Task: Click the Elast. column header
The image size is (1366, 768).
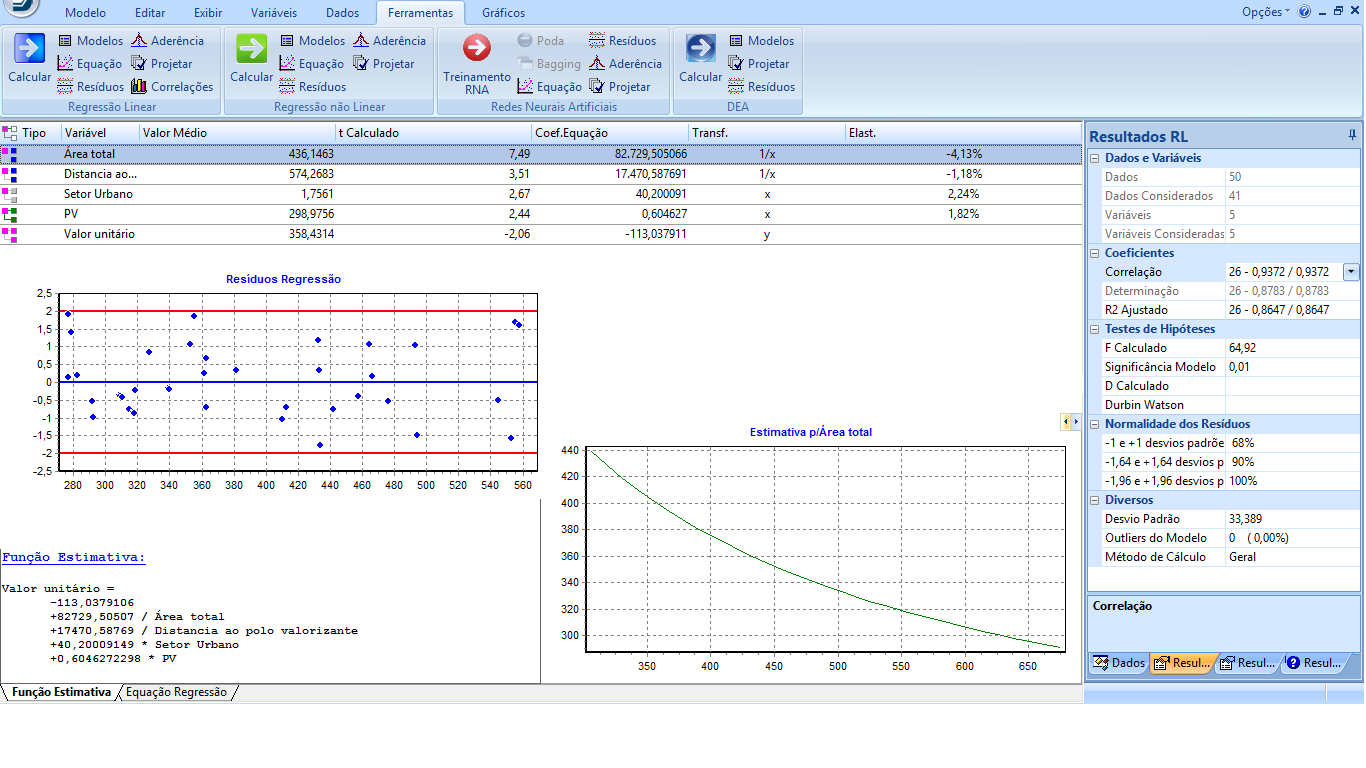Action: click(963, 133)
